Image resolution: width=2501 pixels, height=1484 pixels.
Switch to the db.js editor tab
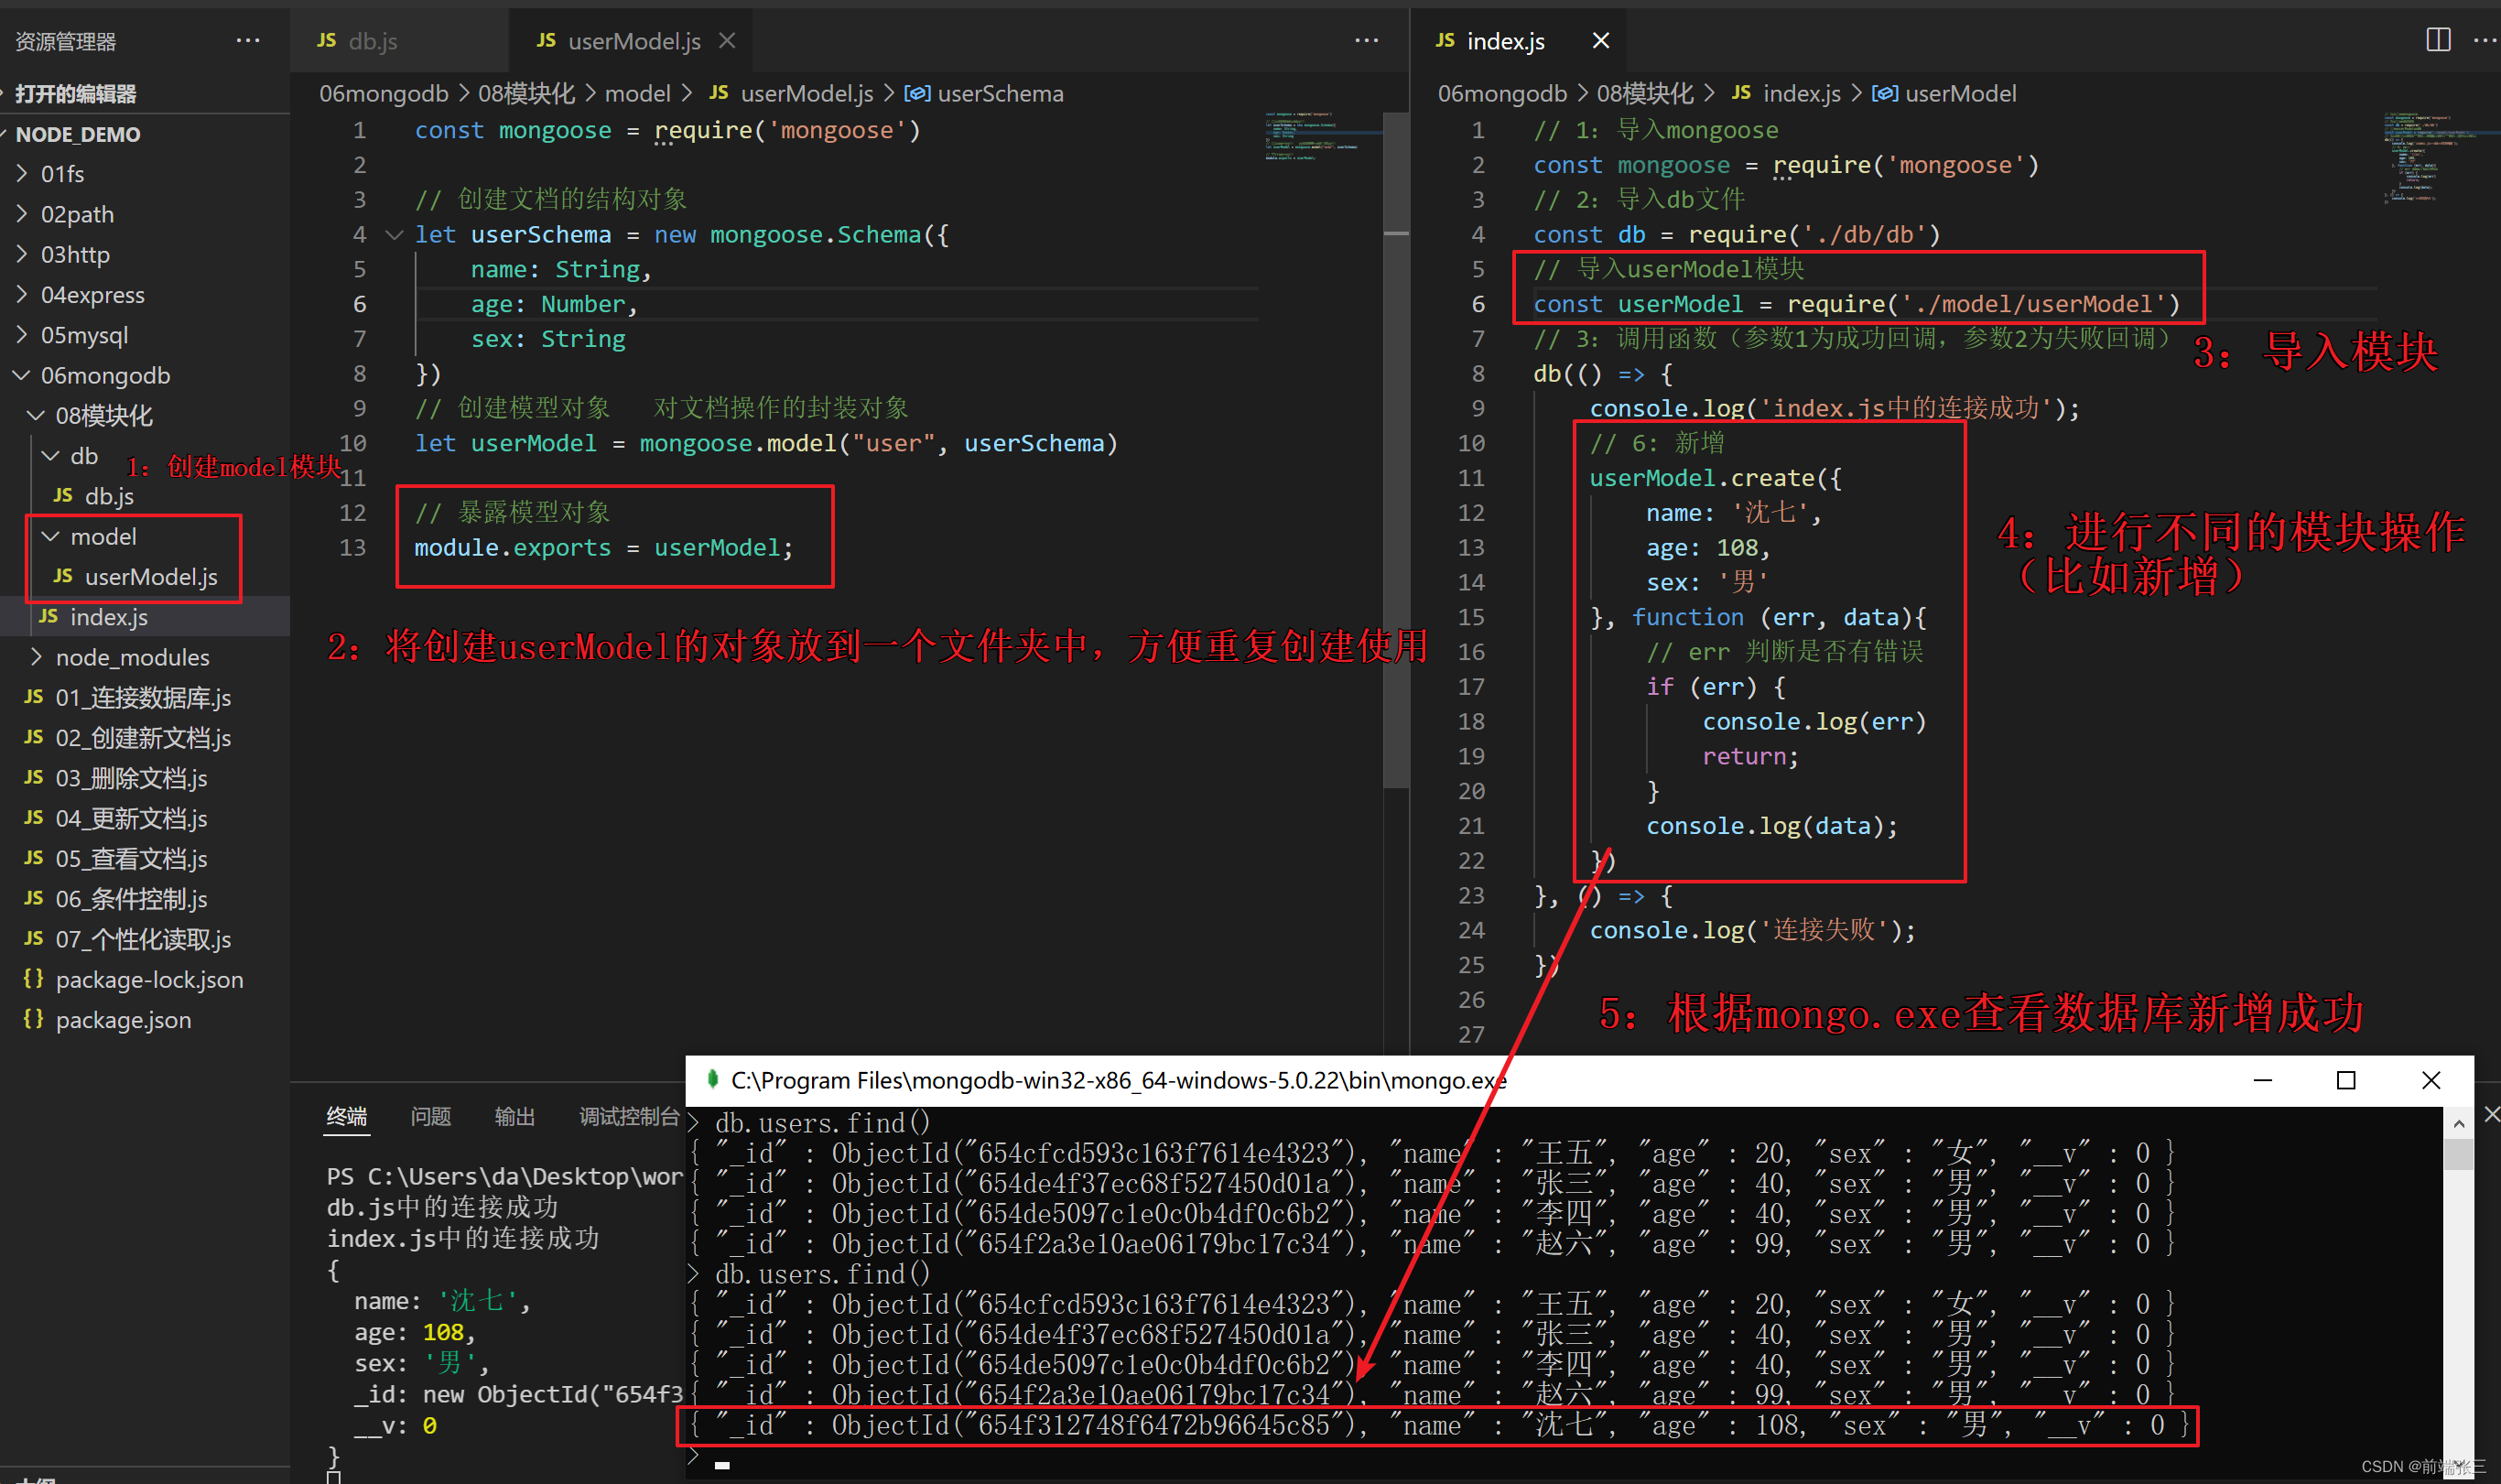point(372,41)
